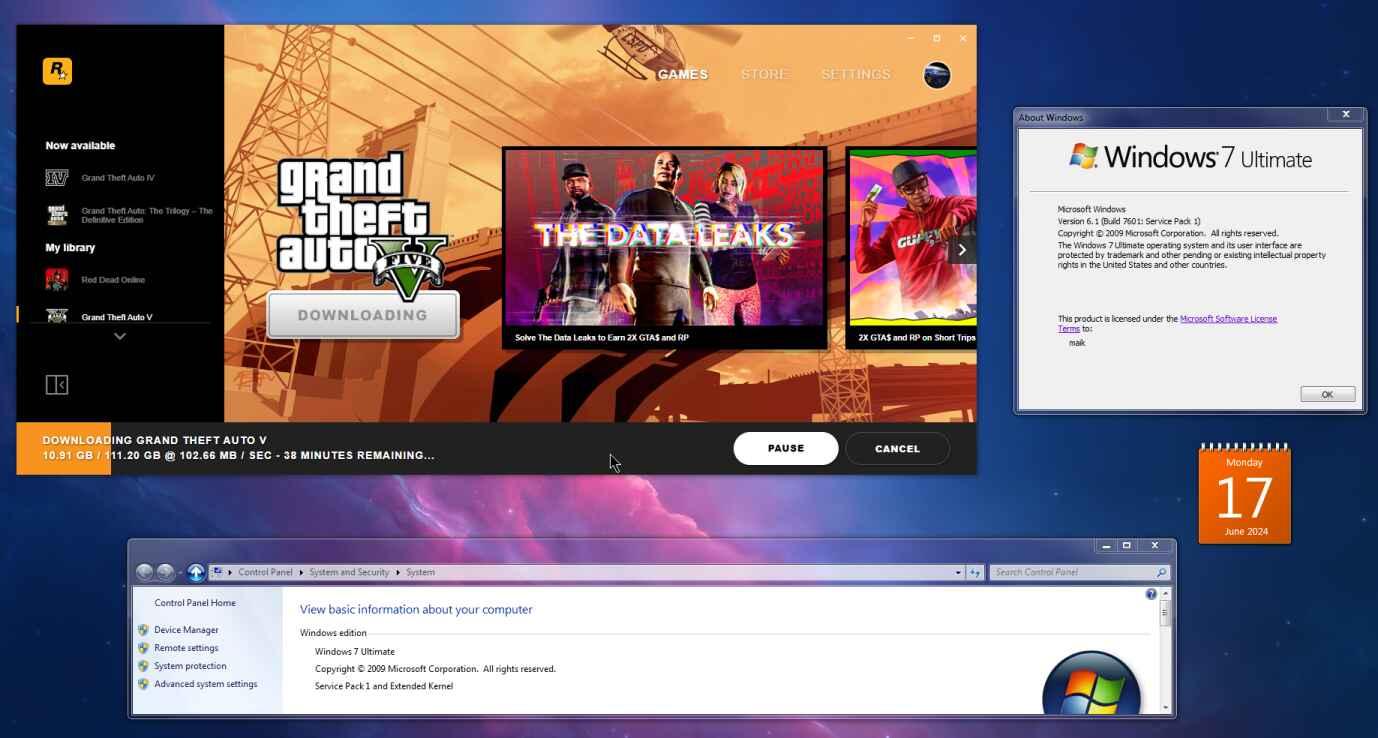
Task: Click OK in About Windows dialog
Action: (1327, 394)
